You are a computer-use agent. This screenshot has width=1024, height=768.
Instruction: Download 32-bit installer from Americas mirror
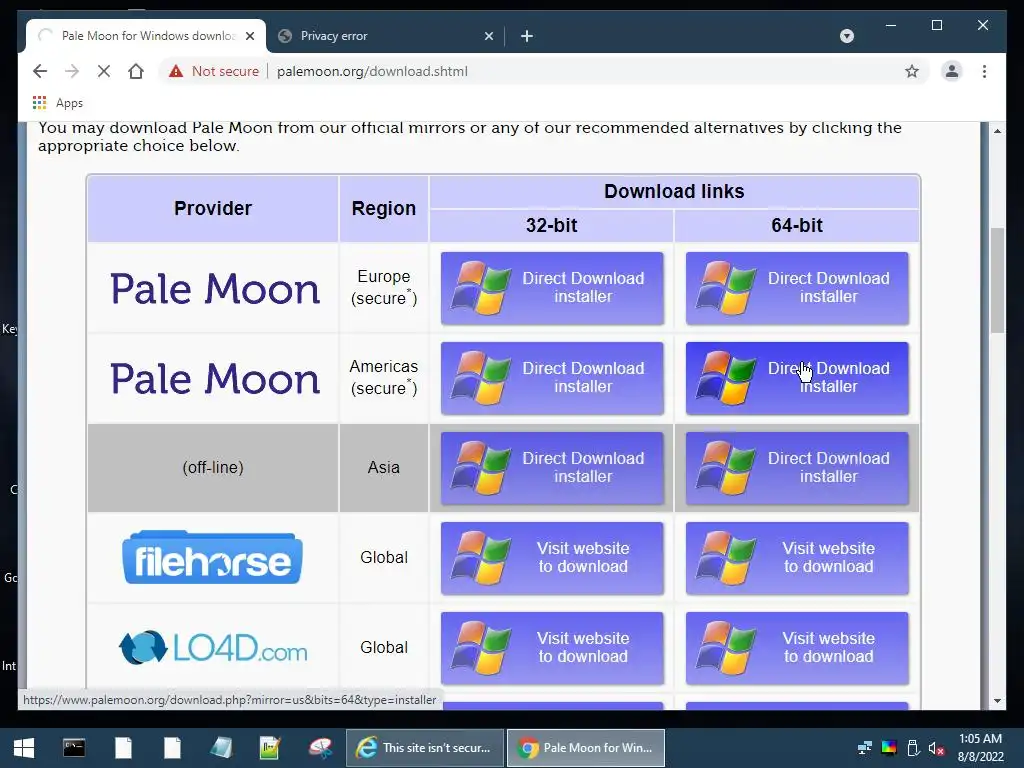(552, 378)
